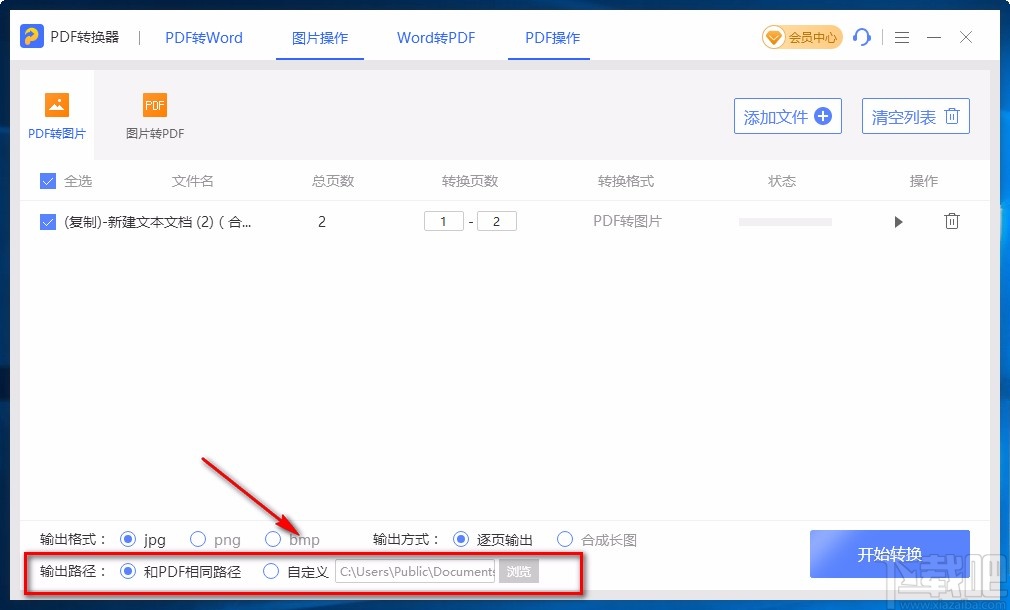Open the hamburger menu in the title bar
The image size is (1010, 610).
pyautogui.click(x=901, y=37)
